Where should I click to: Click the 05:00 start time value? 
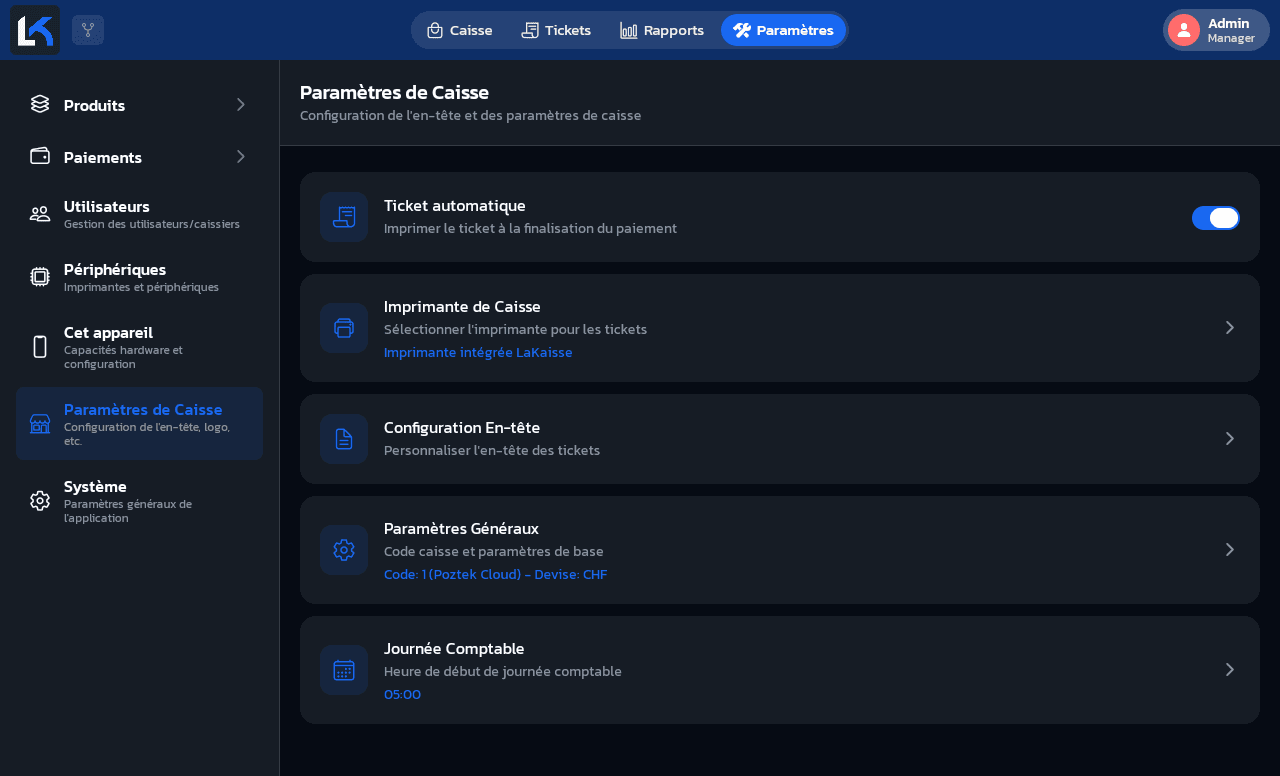(x=402, y=694)
